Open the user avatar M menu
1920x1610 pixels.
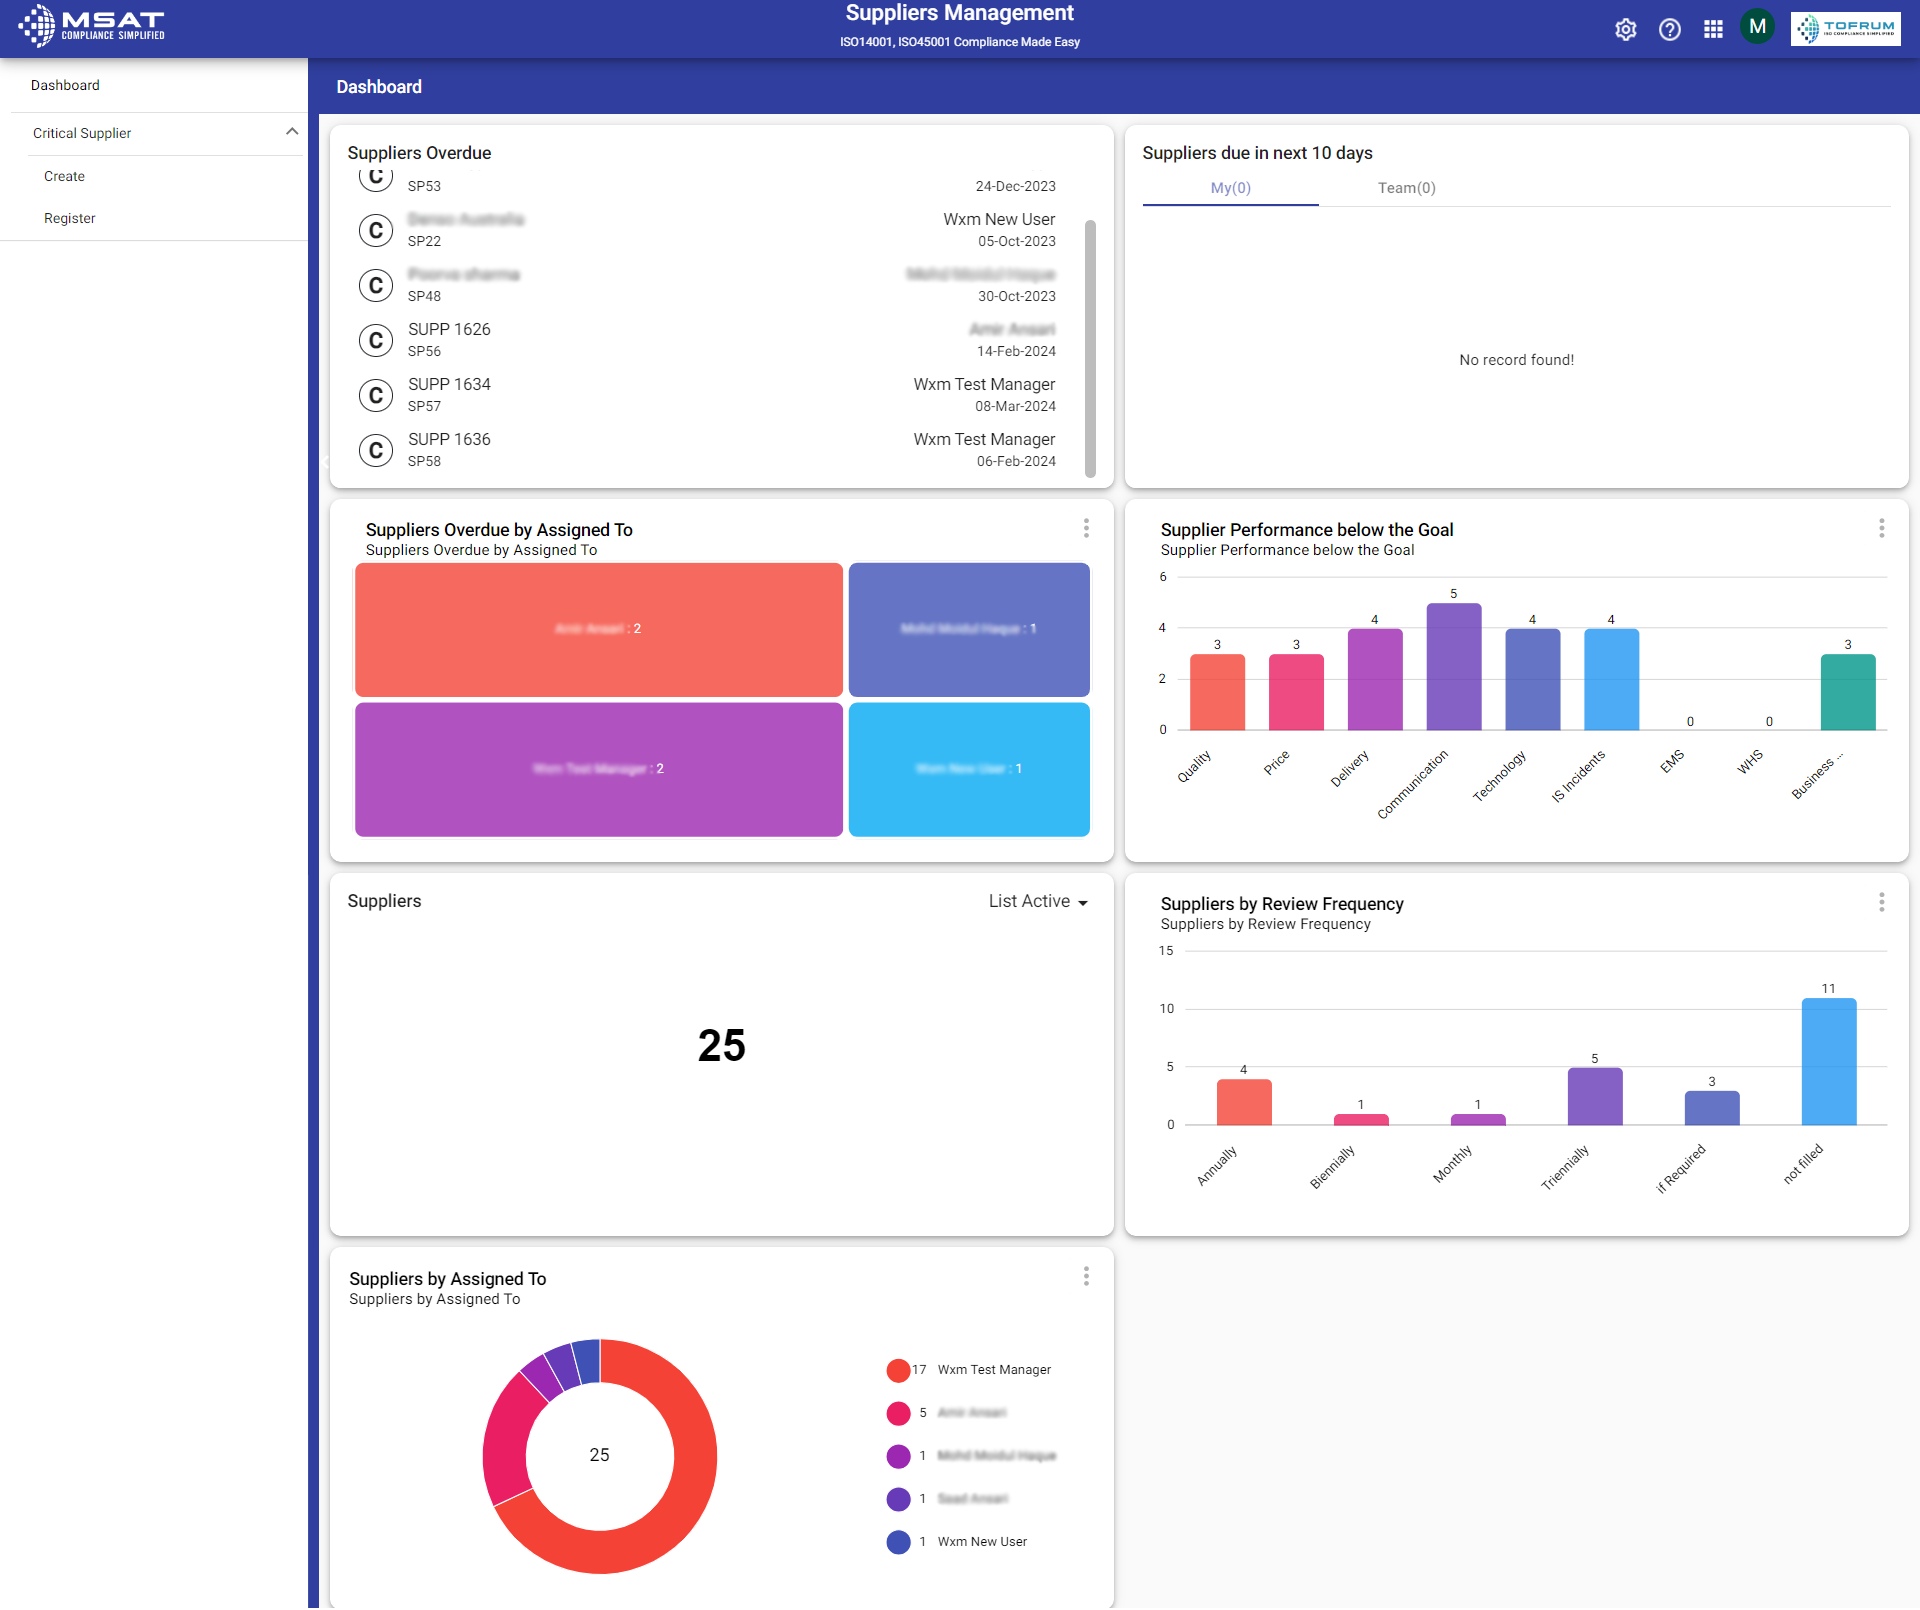[1757, 27]
